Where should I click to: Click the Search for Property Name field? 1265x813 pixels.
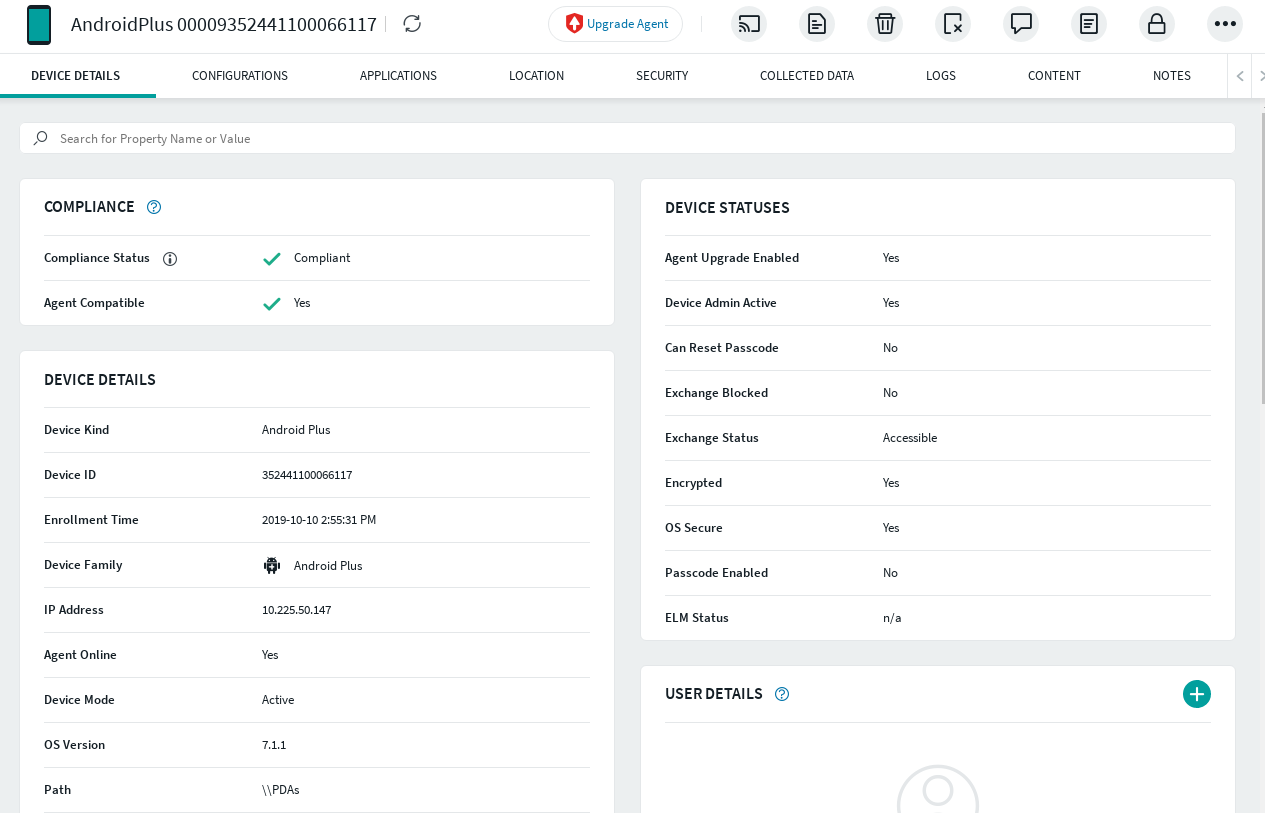click(x=640, y=139)
